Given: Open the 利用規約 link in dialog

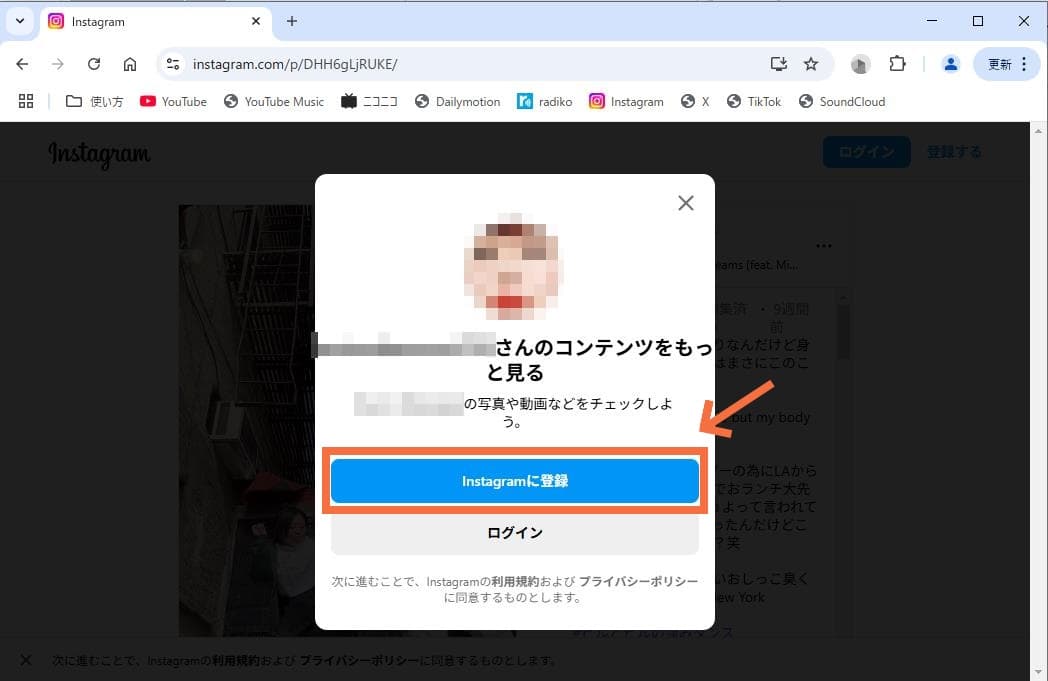Looking at the screenshot, I should [514, 582].
